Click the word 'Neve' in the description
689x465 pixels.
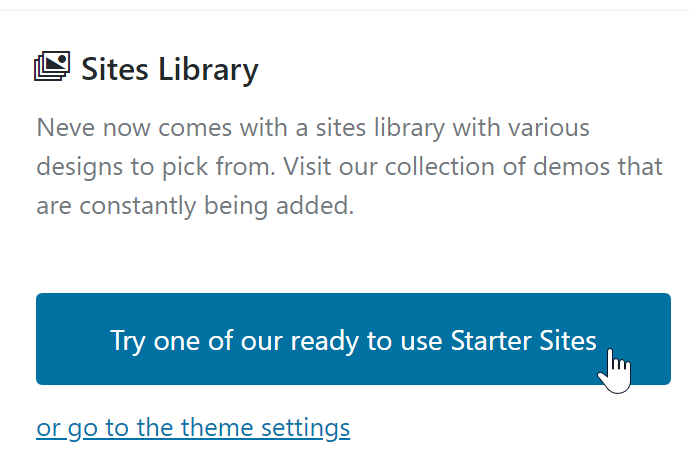point(63,129)
